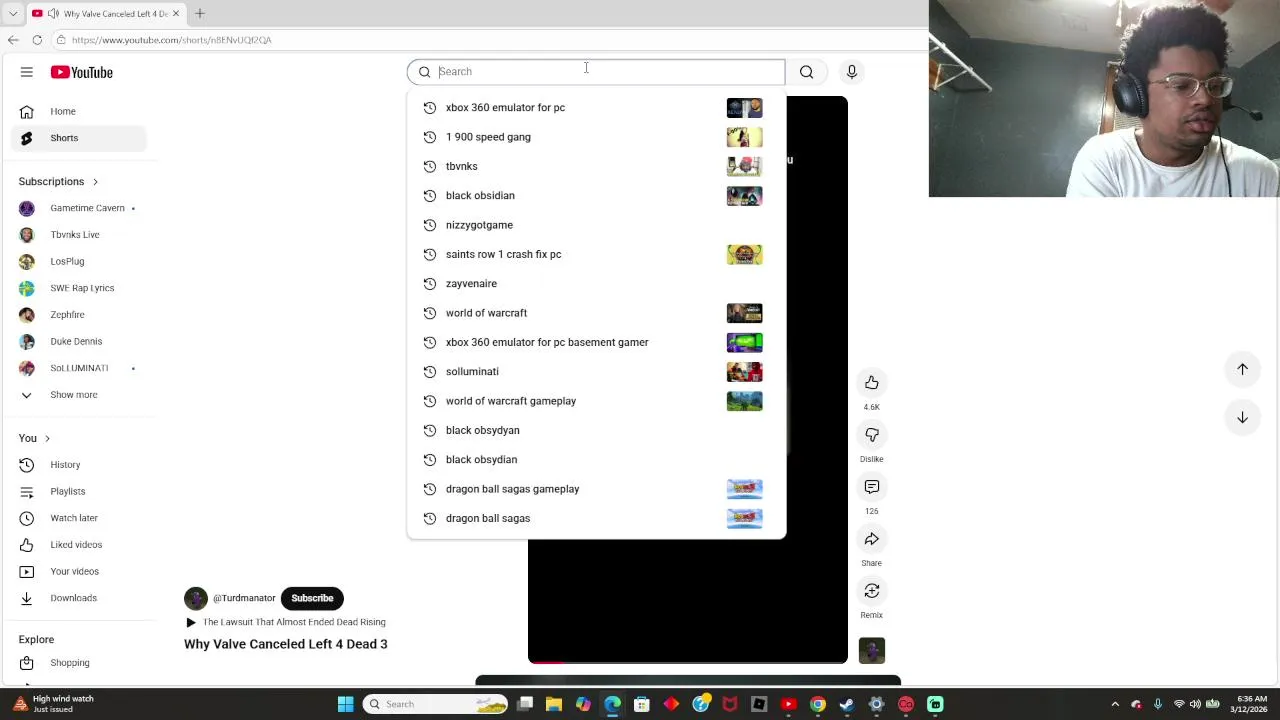
Task: Open the Gametime Cavern subscription
Action: 78,208
